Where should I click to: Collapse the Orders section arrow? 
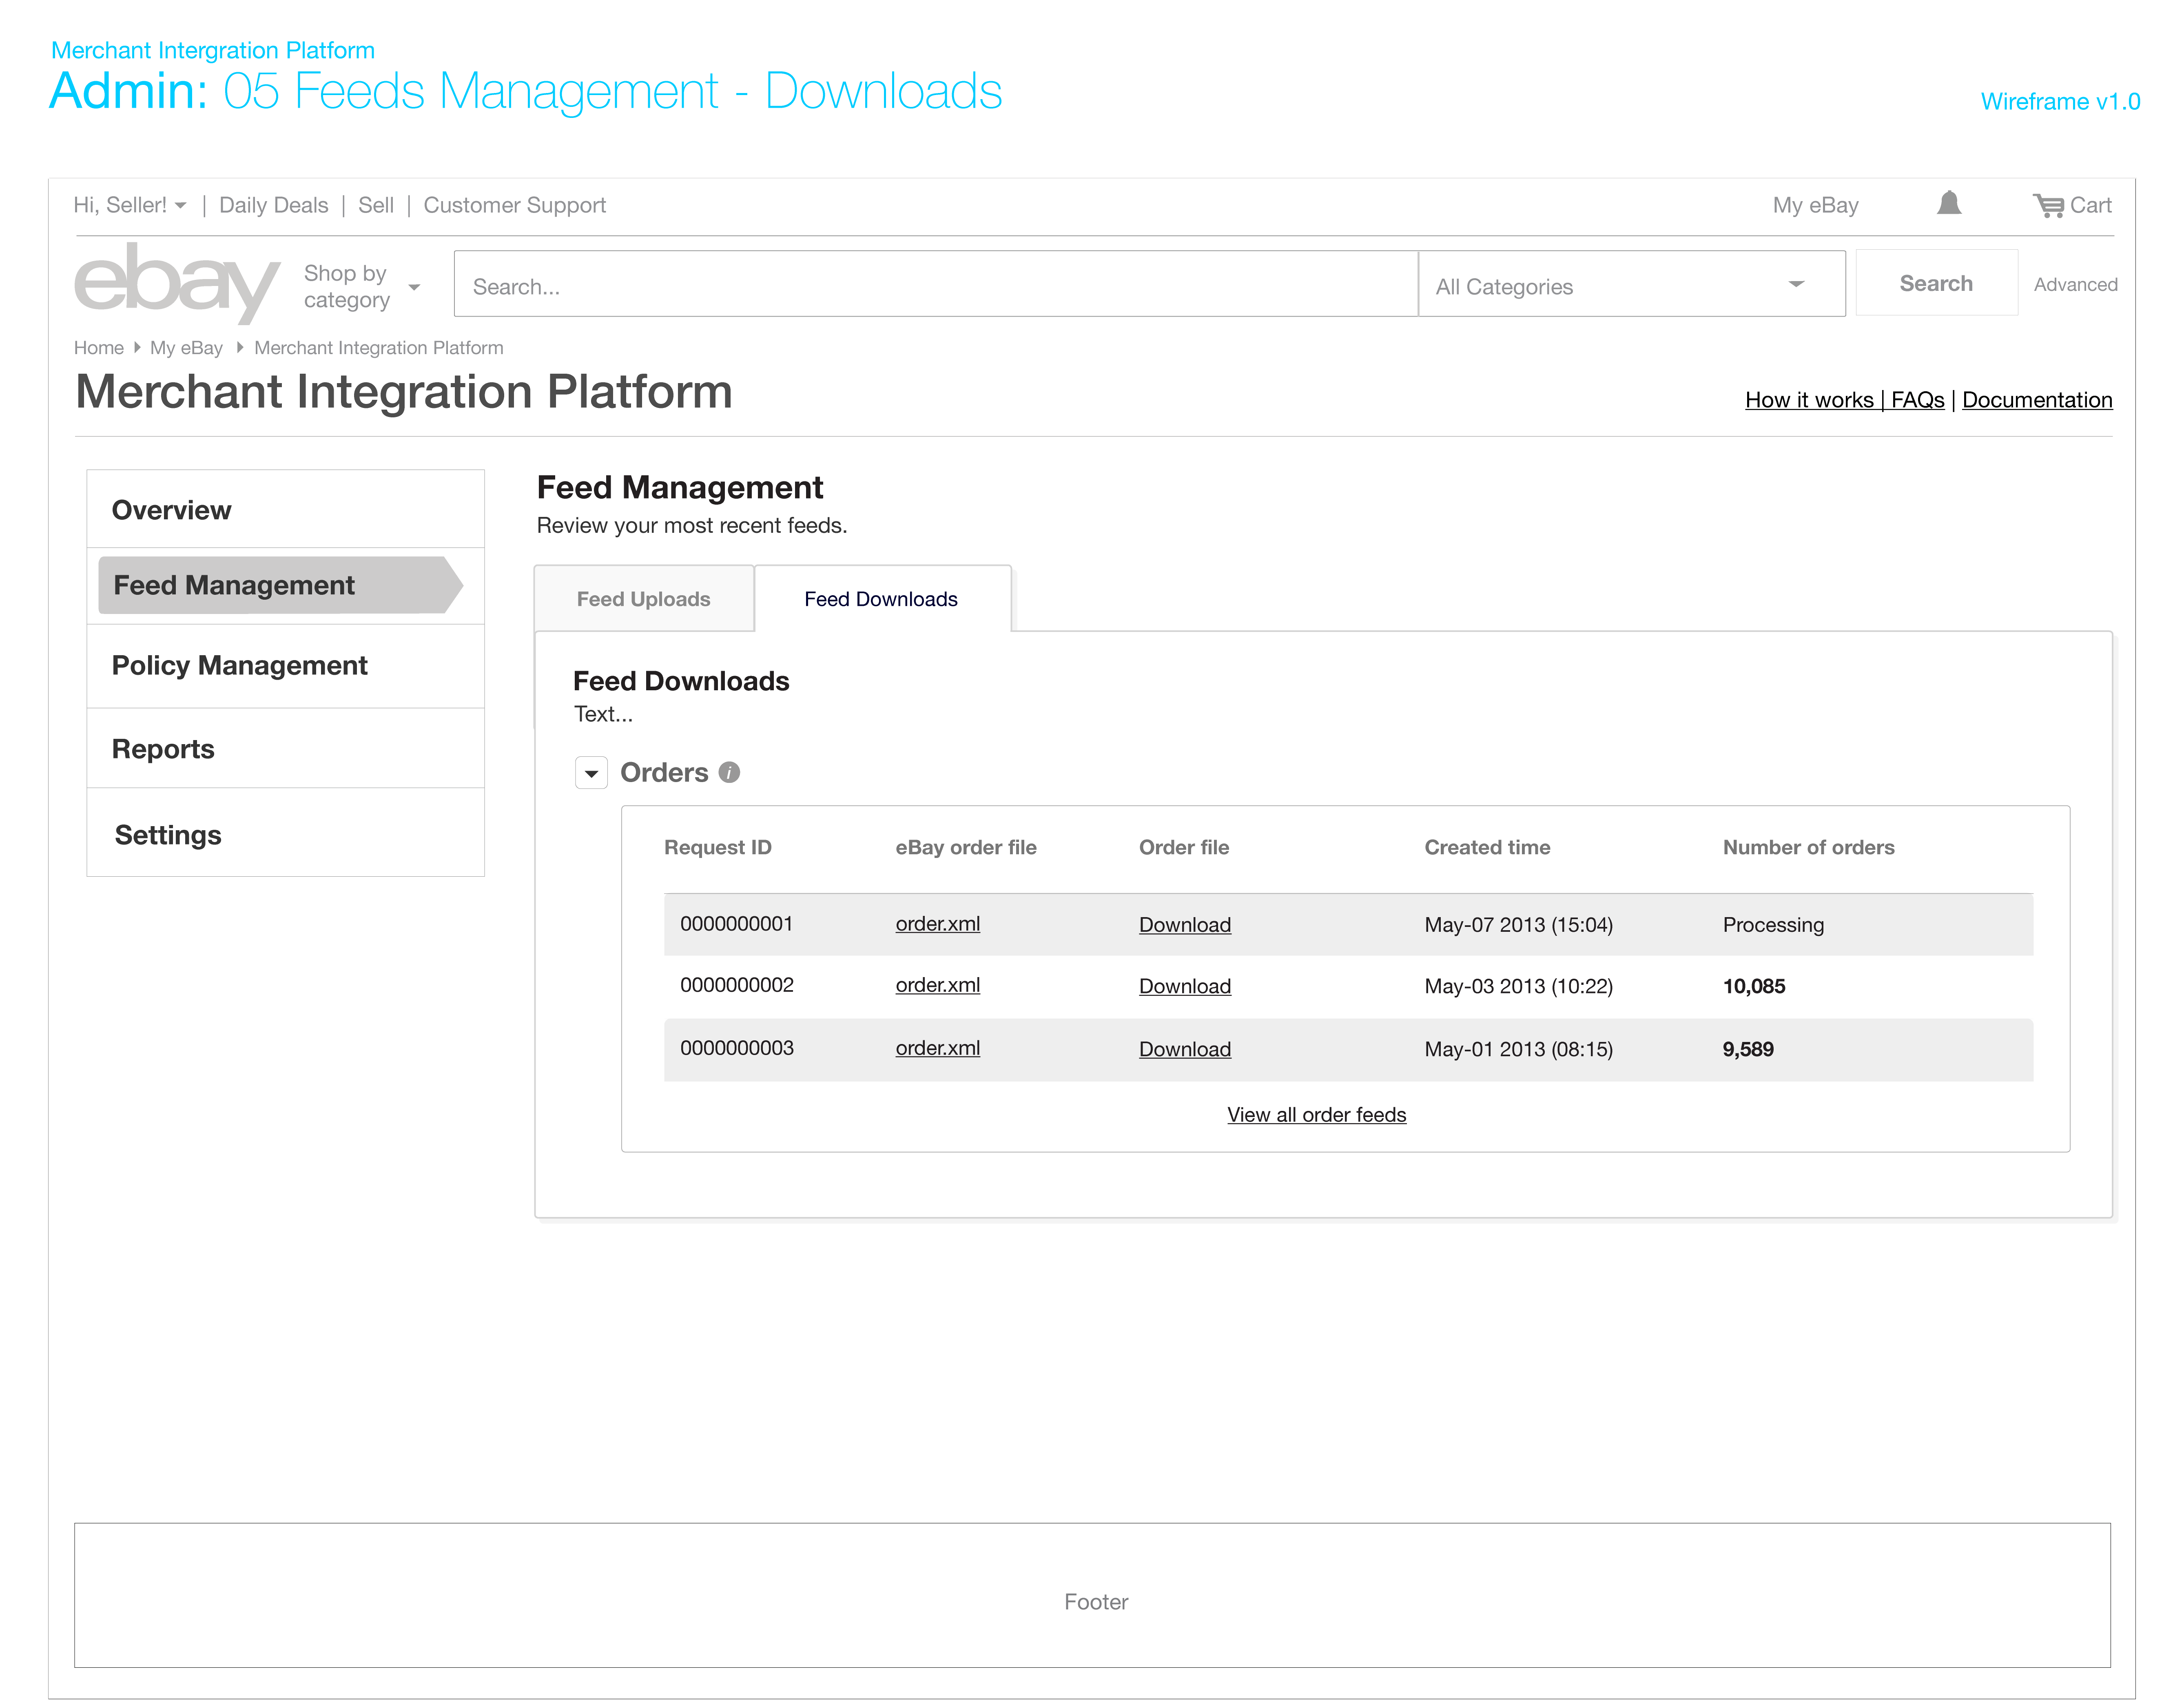pos(591,773)
